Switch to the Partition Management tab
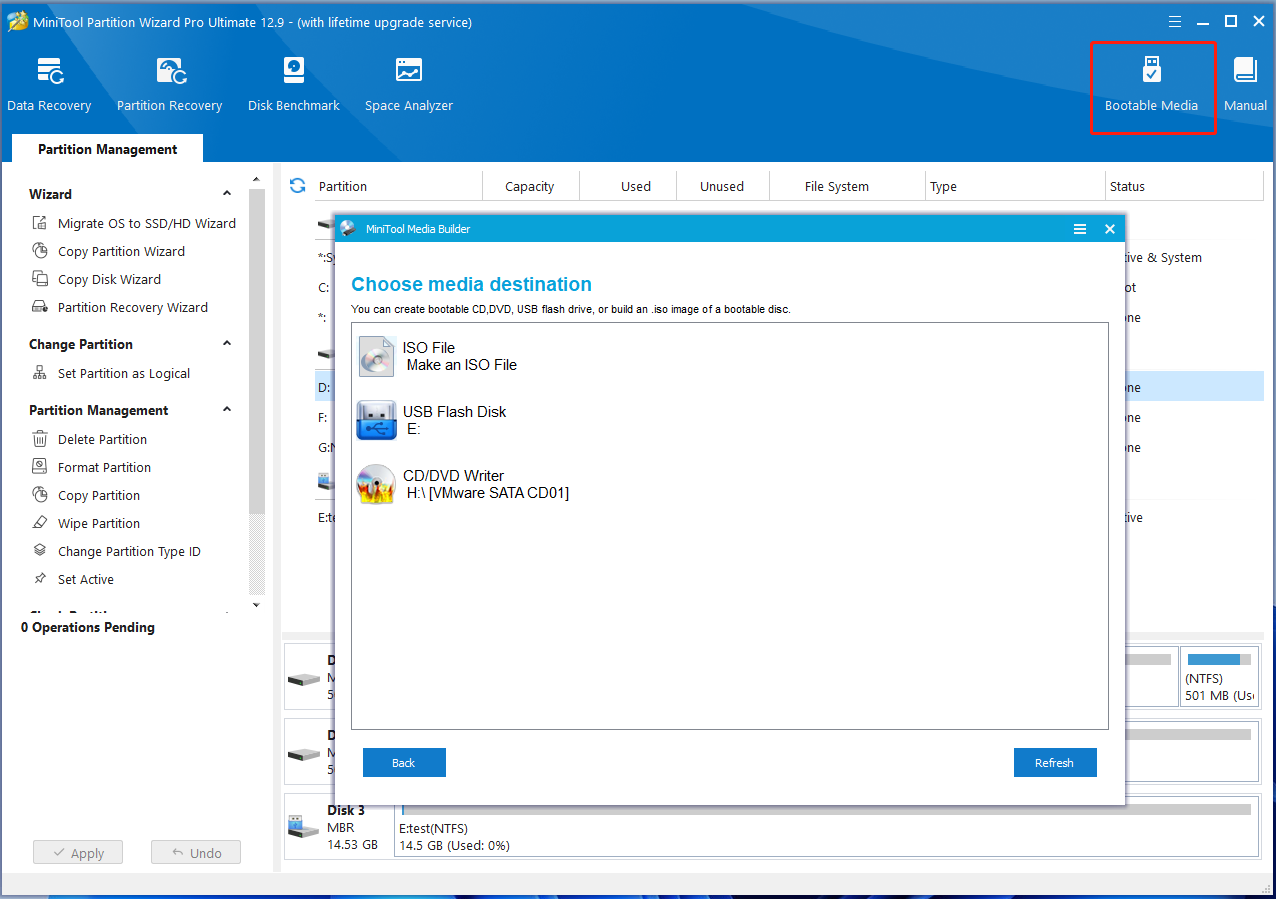The image size is (1276, 899). [106, 148]
